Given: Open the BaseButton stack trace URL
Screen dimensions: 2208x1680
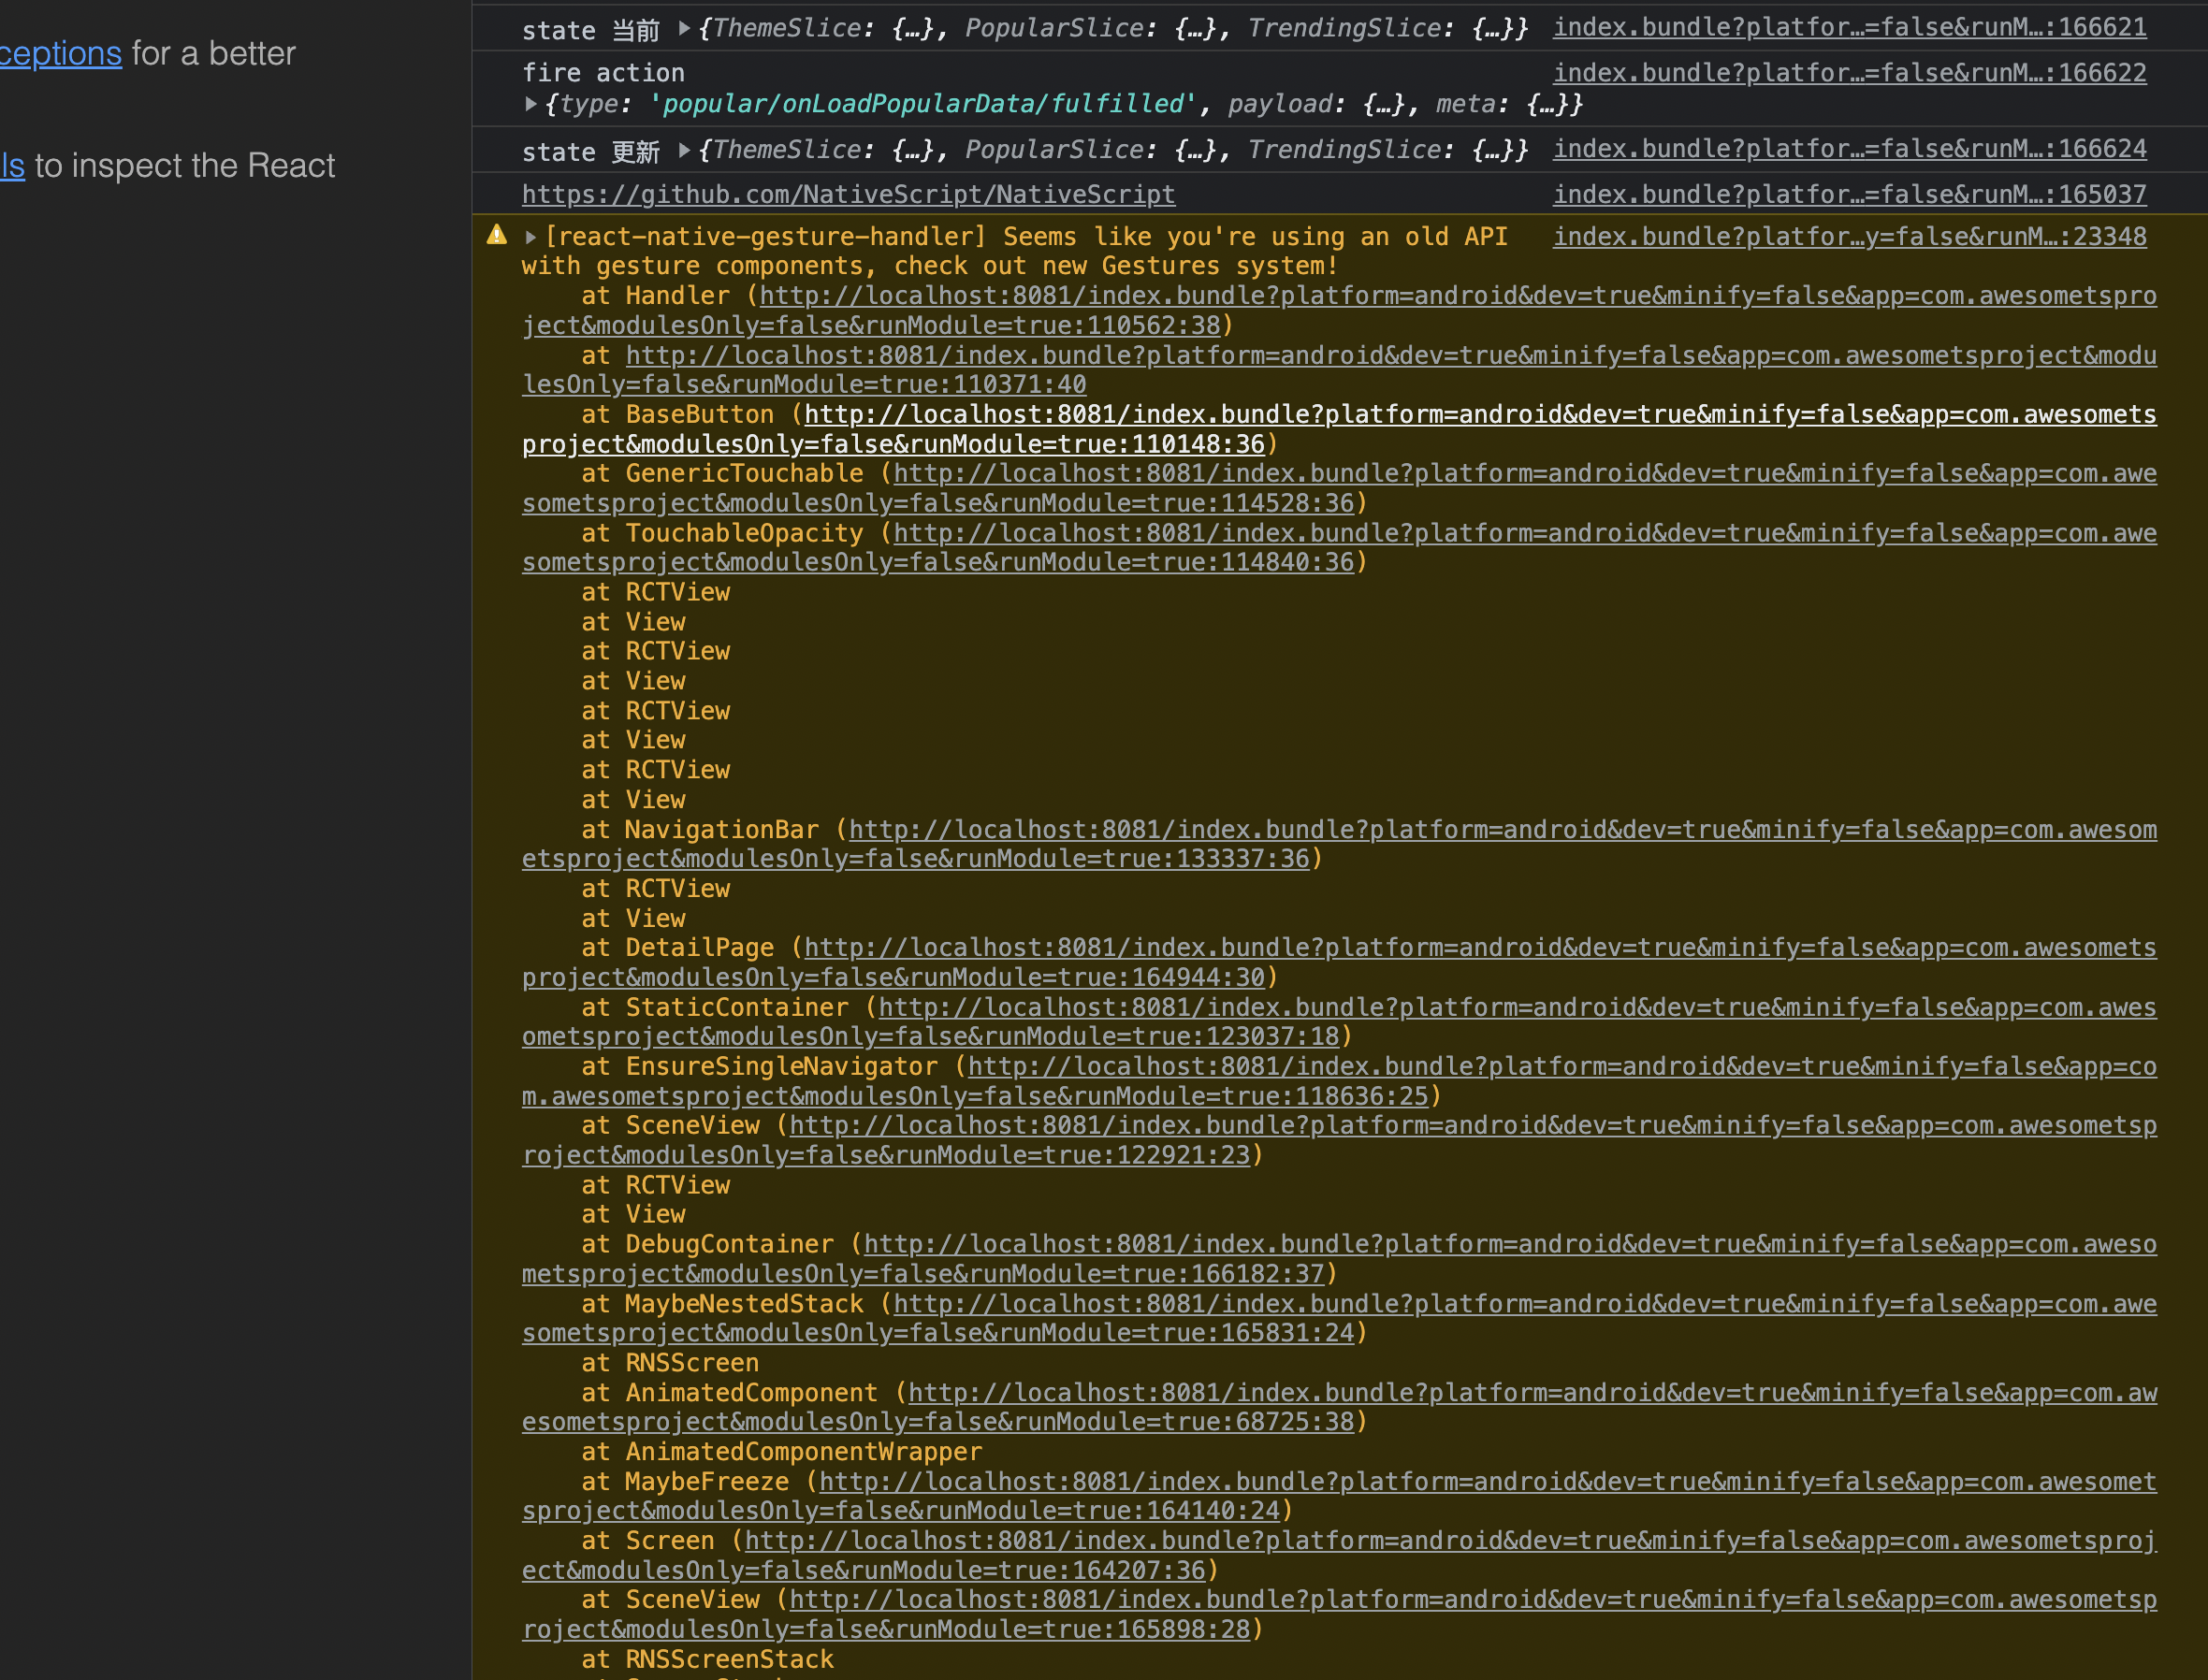Looking at the screenshot, I should pyautogui.click(x=1478, y=415).
